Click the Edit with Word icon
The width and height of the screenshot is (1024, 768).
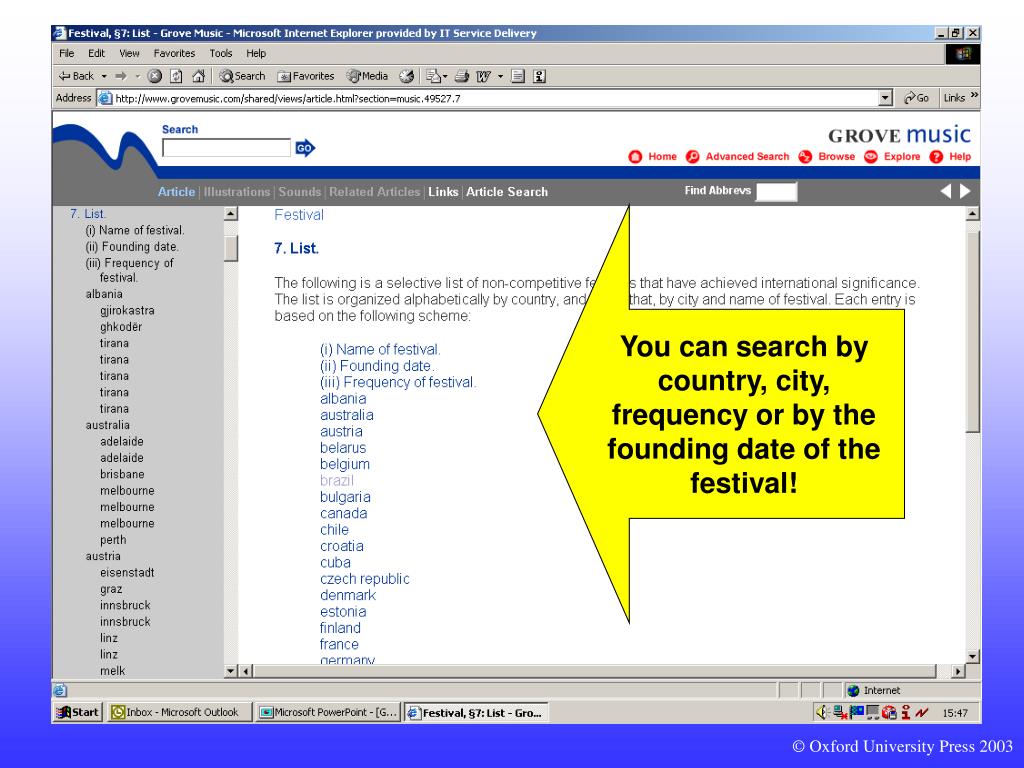pyautogui.click(x=483, y=76)
